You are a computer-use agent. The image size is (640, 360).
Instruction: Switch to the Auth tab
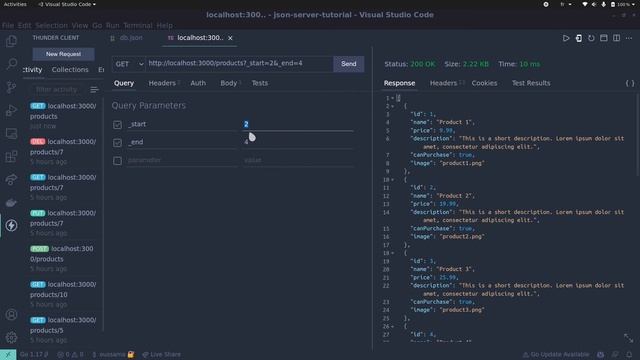pos(198,83)
